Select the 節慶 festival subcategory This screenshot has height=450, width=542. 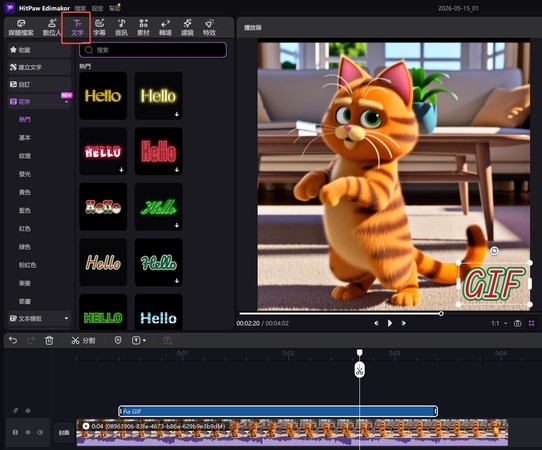pyautogui.click(x=25, y=301)
